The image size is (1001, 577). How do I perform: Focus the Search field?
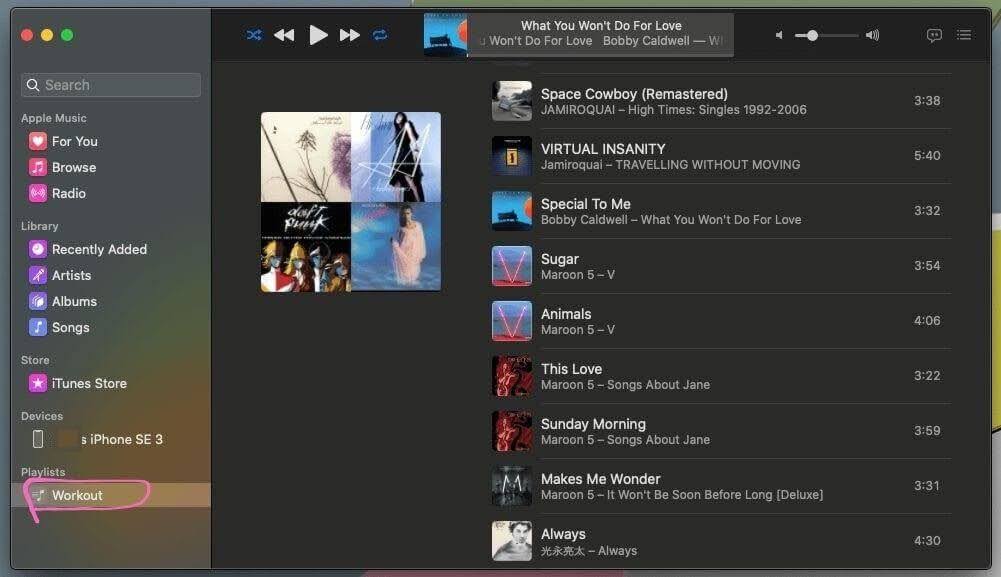point(111,85)
